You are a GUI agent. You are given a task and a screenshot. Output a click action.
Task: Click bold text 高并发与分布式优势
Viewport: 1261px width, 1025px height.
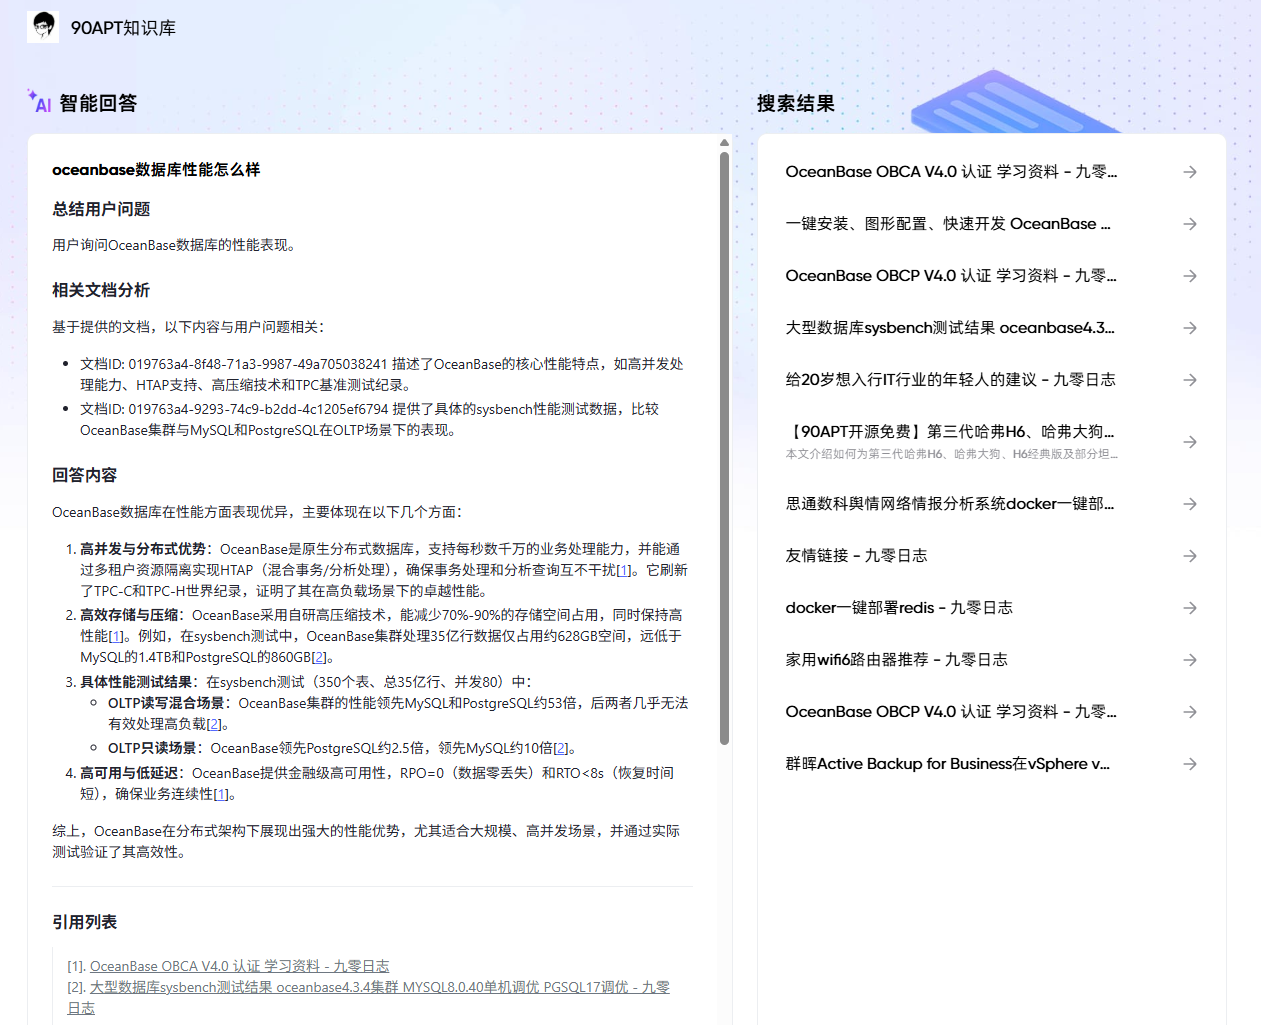point(143,549)
